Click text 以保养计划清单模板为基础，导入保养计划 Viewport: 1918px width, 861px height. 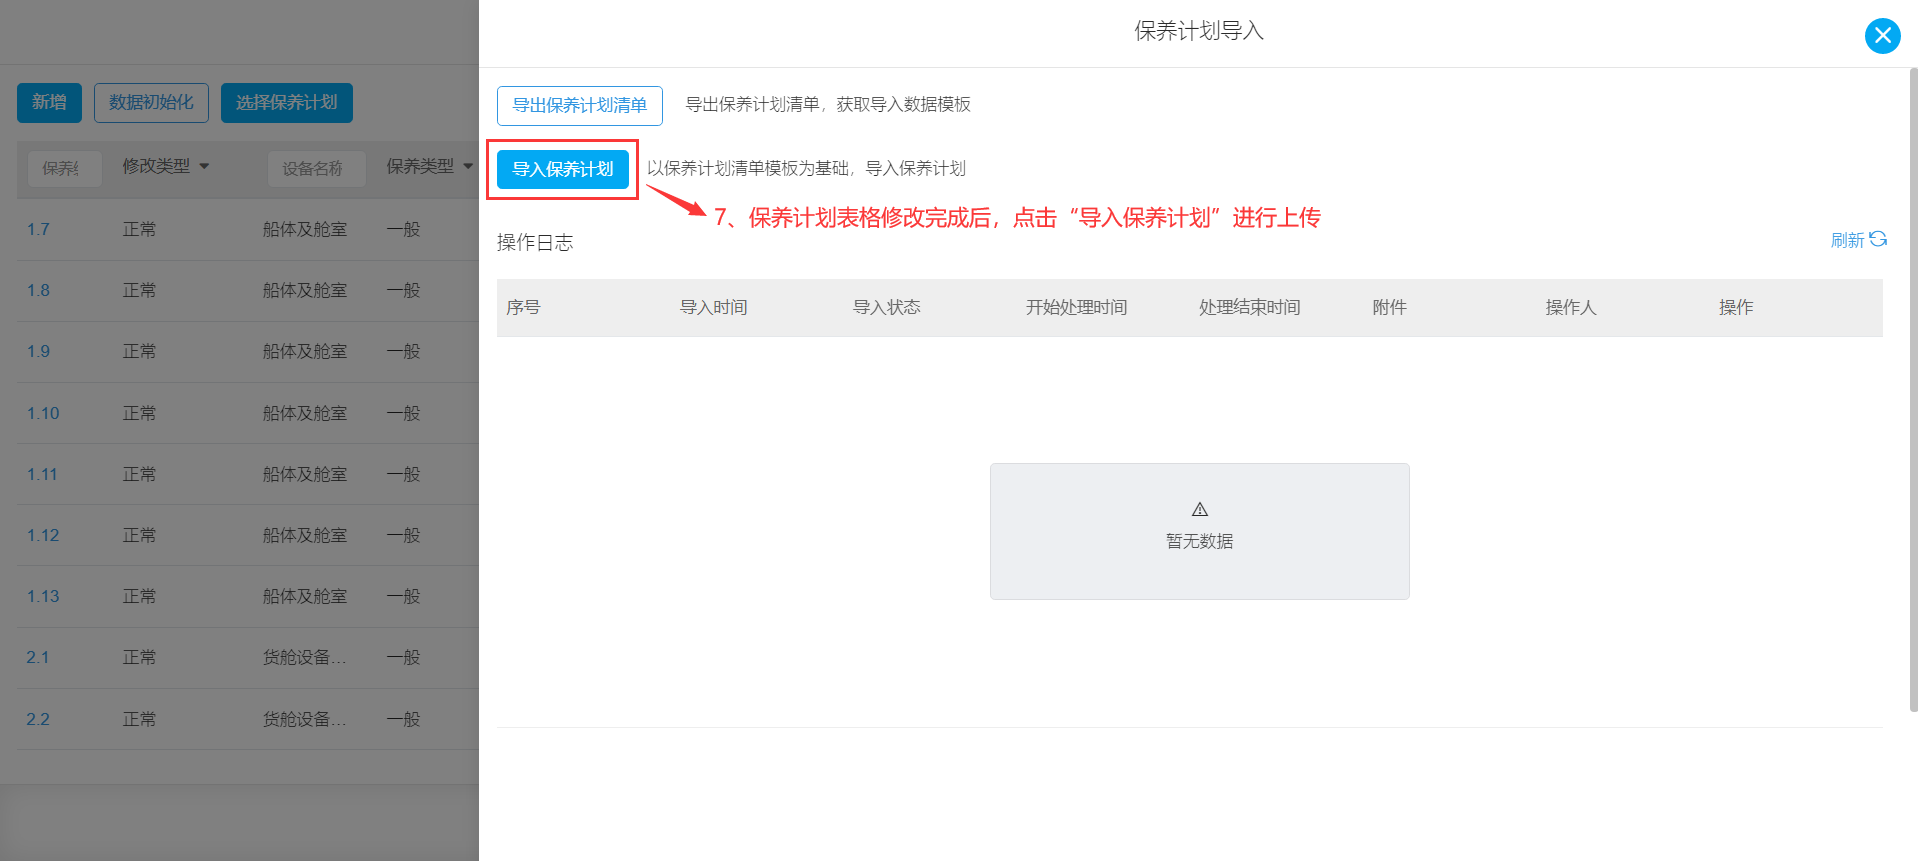[806, 169]
